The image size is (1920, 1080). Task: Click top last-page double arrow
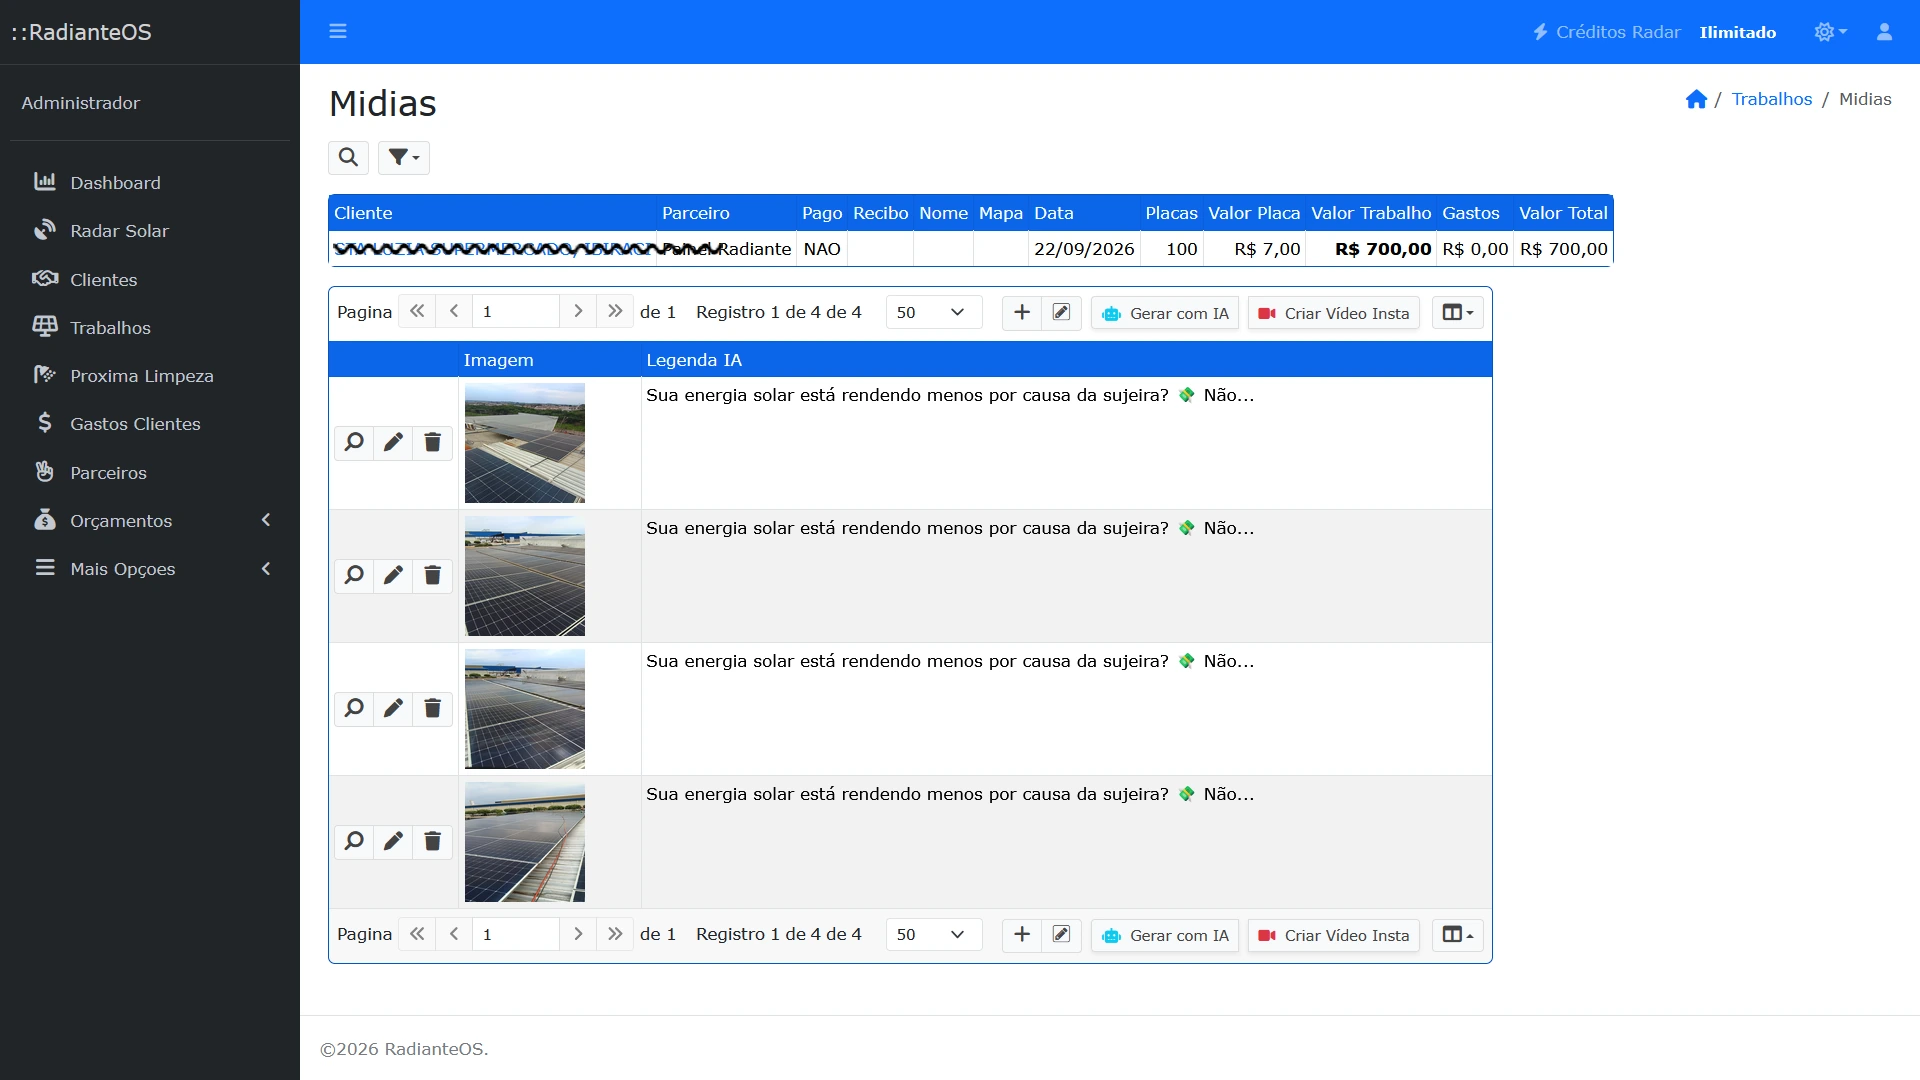[615, 312]
